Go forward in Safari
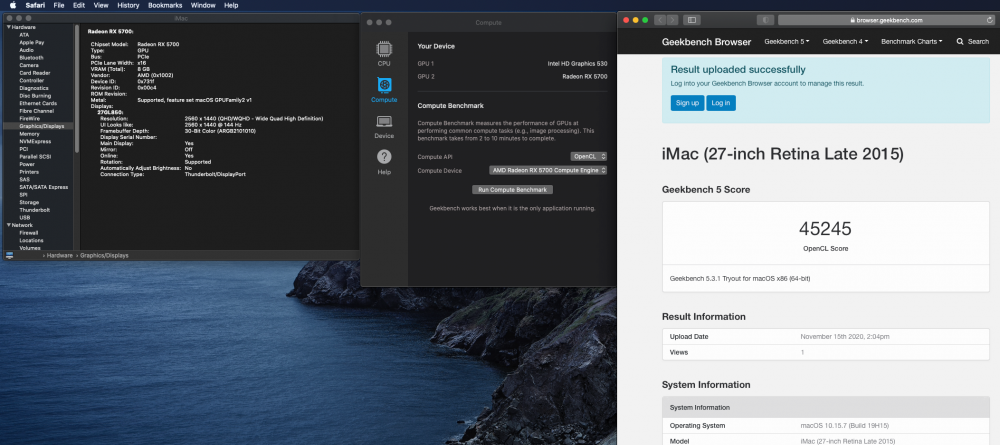 672,20
